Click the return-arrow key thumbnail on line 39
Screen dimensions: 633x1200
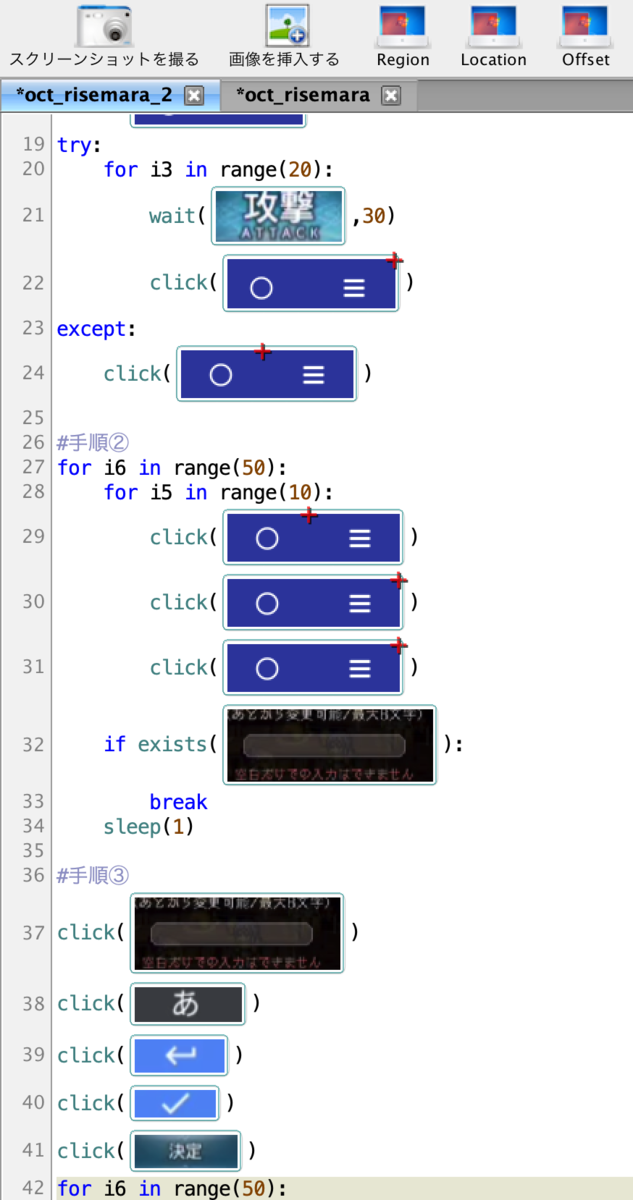(x=179, y=1056)
